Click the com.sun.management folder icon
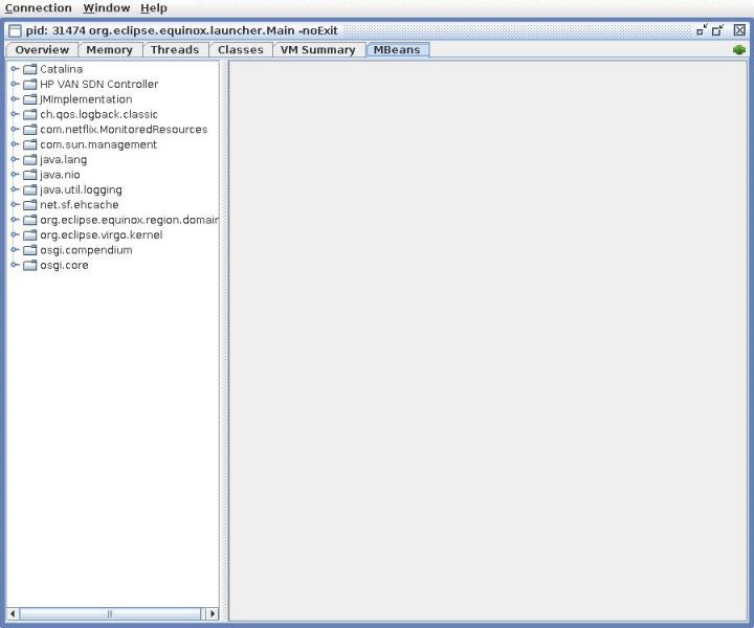The height and width of the screenshot is (628, 754). click(30, 145)
